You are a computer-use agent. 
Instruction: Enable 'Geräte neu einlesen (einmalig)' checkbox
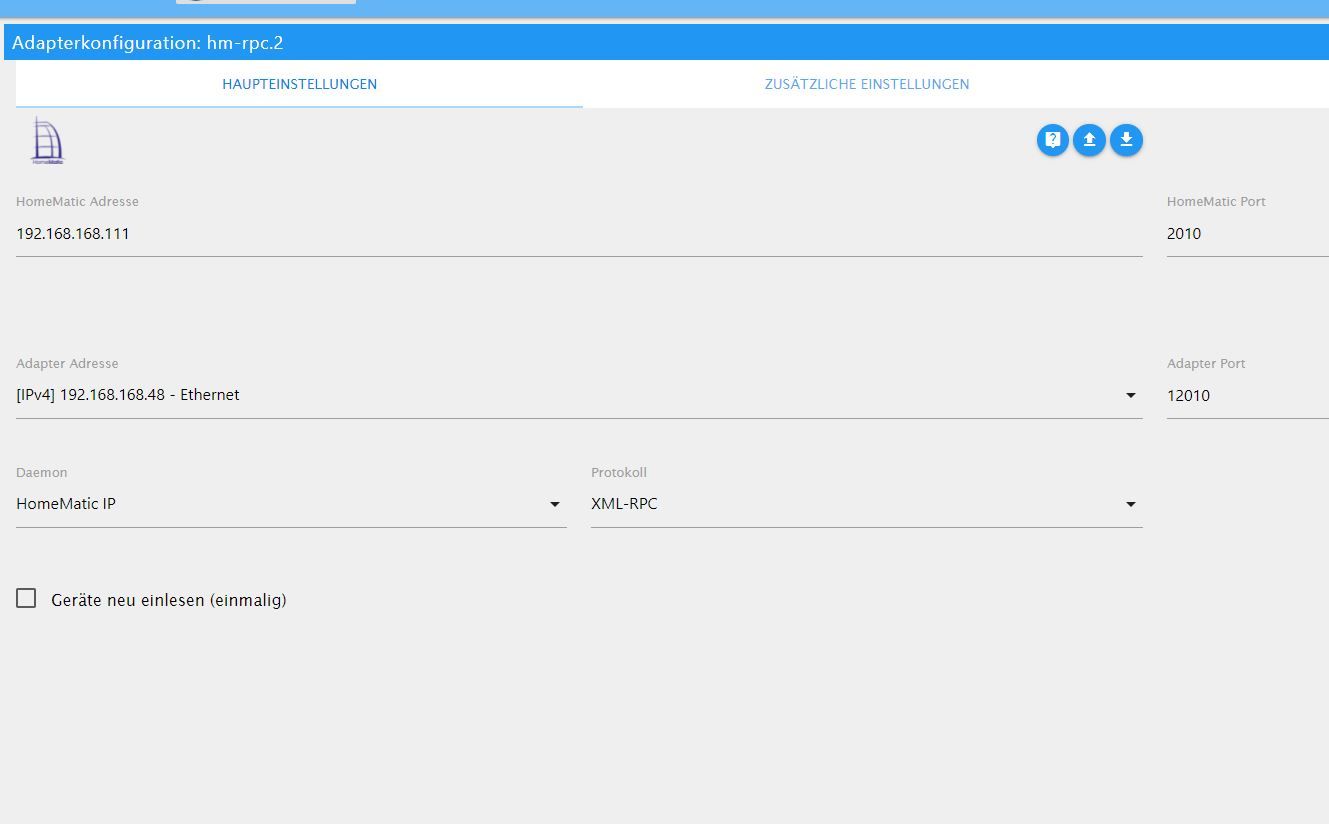(x=26, y=598)
